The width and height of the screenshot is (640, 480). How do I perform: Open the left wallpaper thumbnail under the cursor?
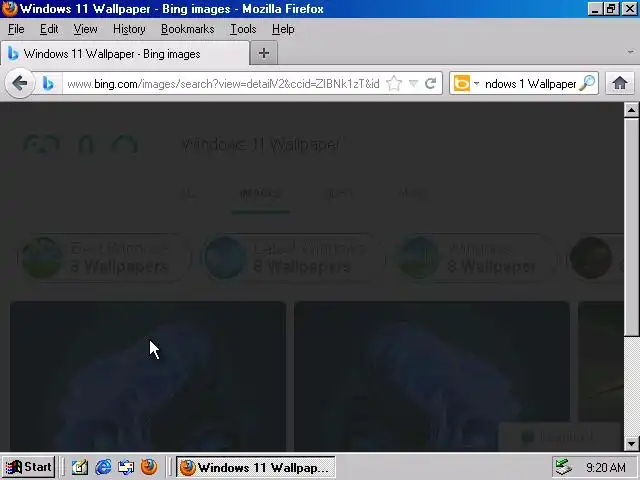pos(147,376)
